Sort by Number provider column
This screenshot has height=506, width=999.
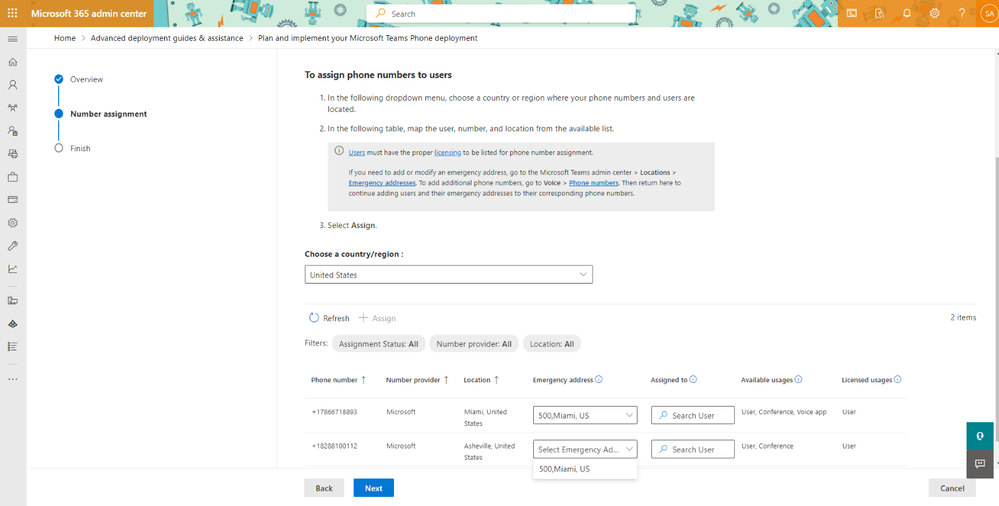point(417,380)
